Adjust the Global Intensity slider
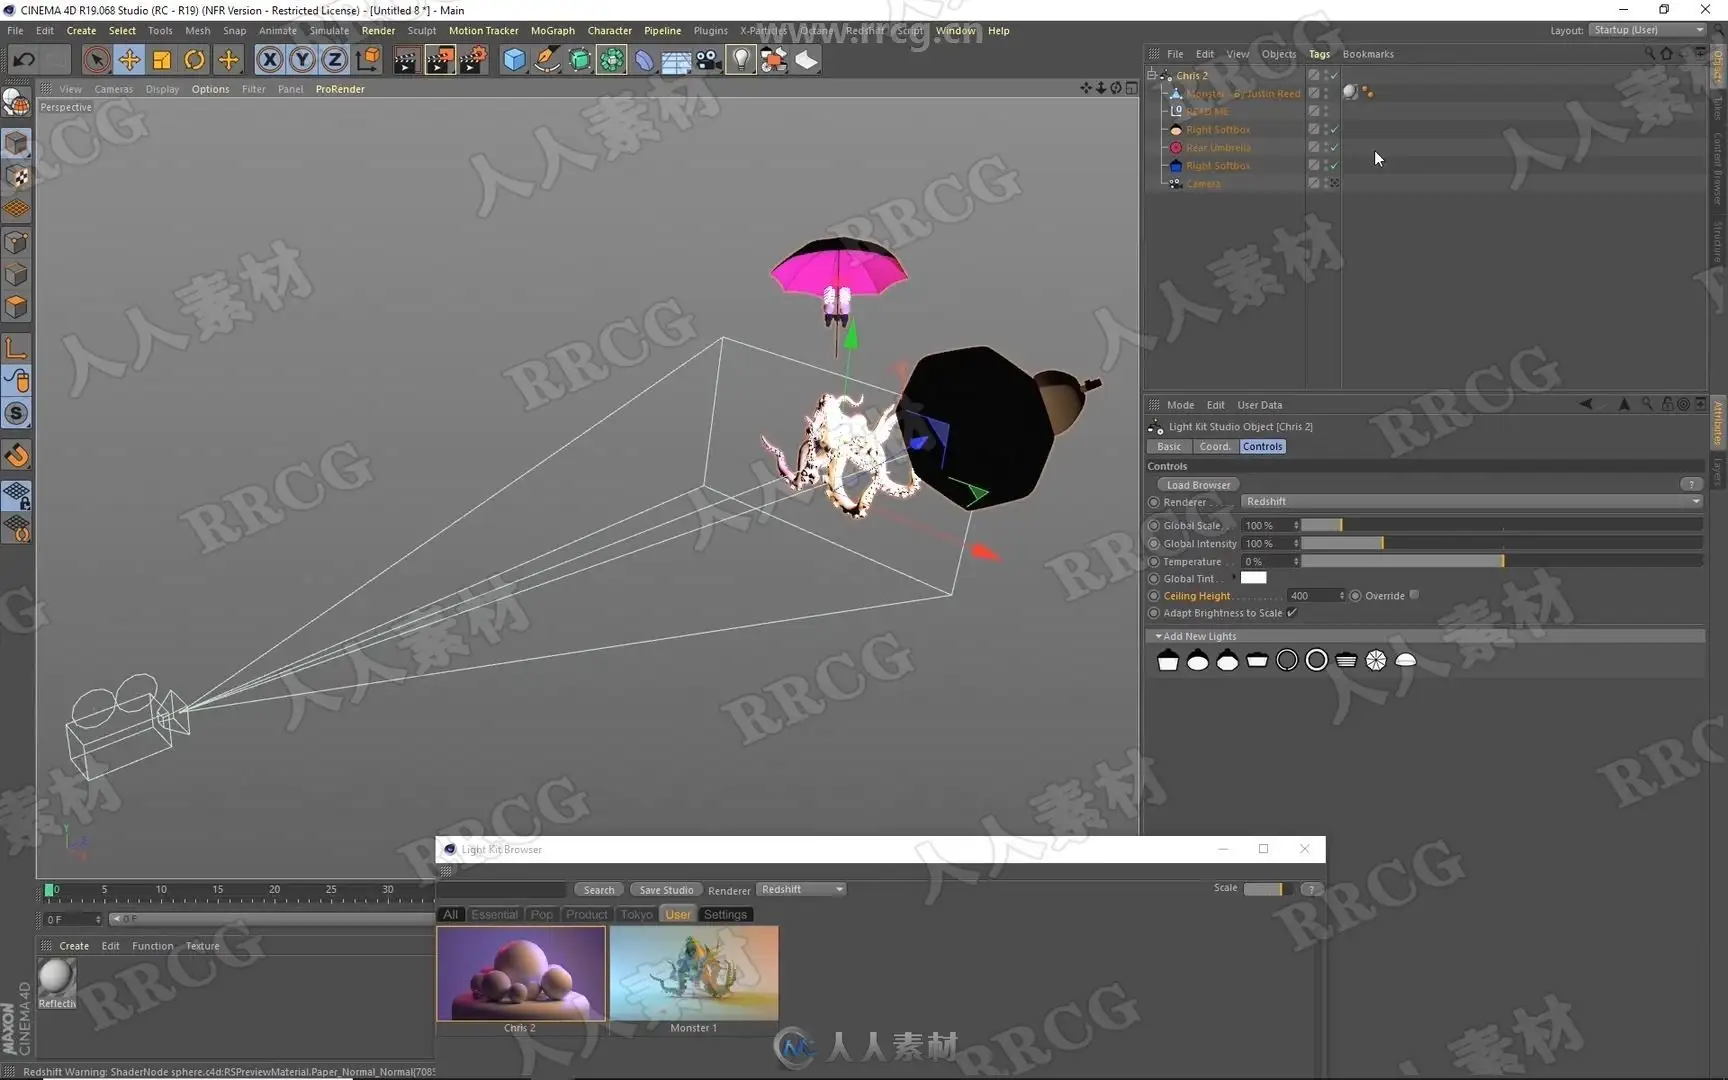 point(1502,543)
